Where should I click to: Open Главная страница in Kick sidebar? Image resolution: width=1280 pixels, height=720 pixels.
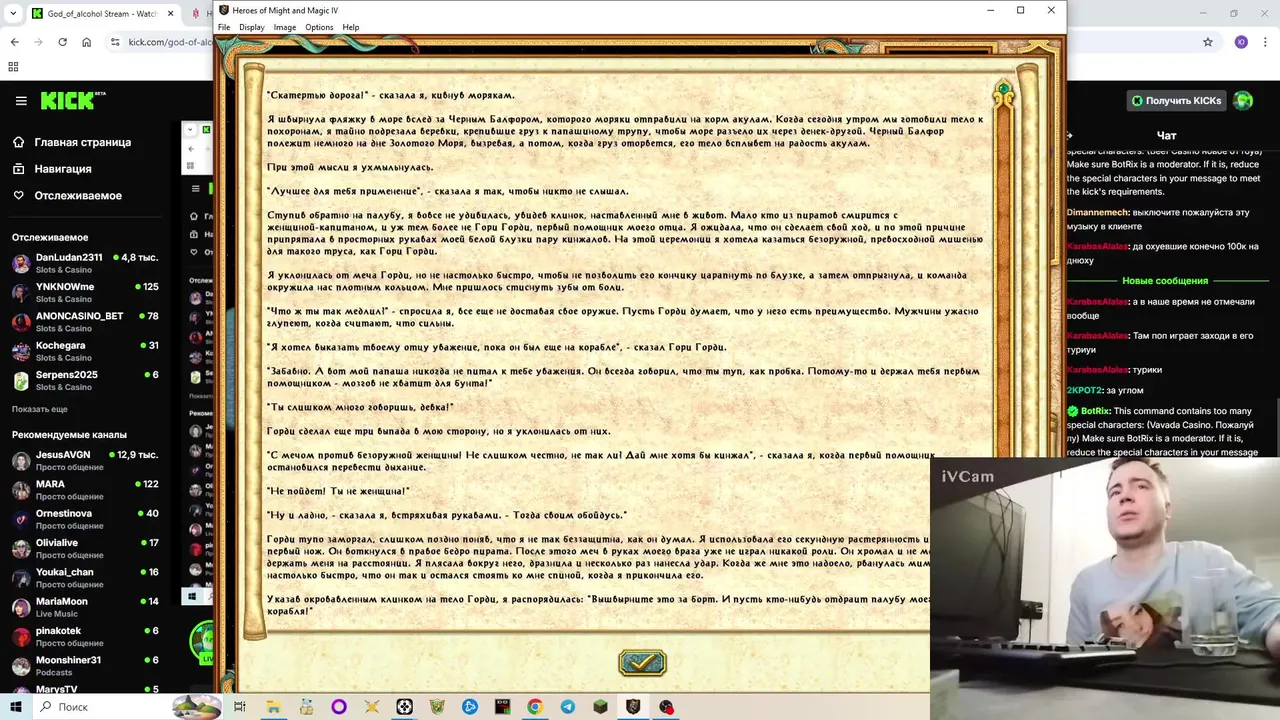pos(82,142)
